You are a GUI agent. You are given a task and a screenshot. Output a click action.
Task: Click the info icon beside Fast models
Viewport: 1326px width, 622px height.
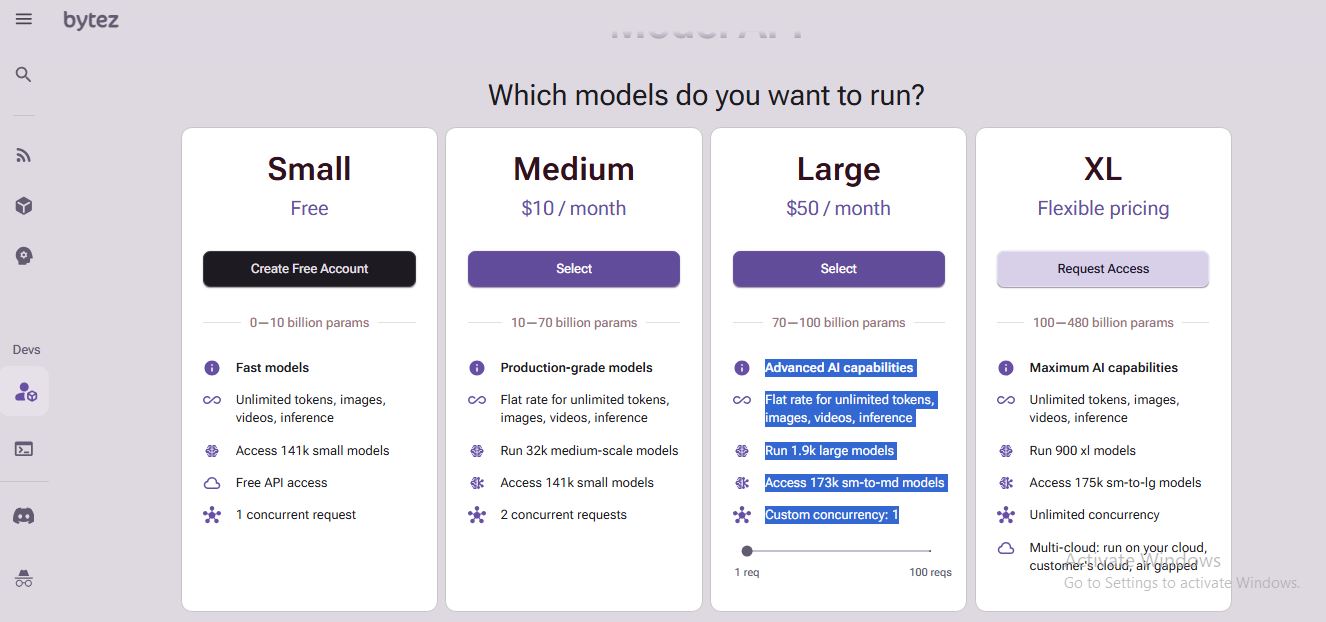[x=212, y=368]
